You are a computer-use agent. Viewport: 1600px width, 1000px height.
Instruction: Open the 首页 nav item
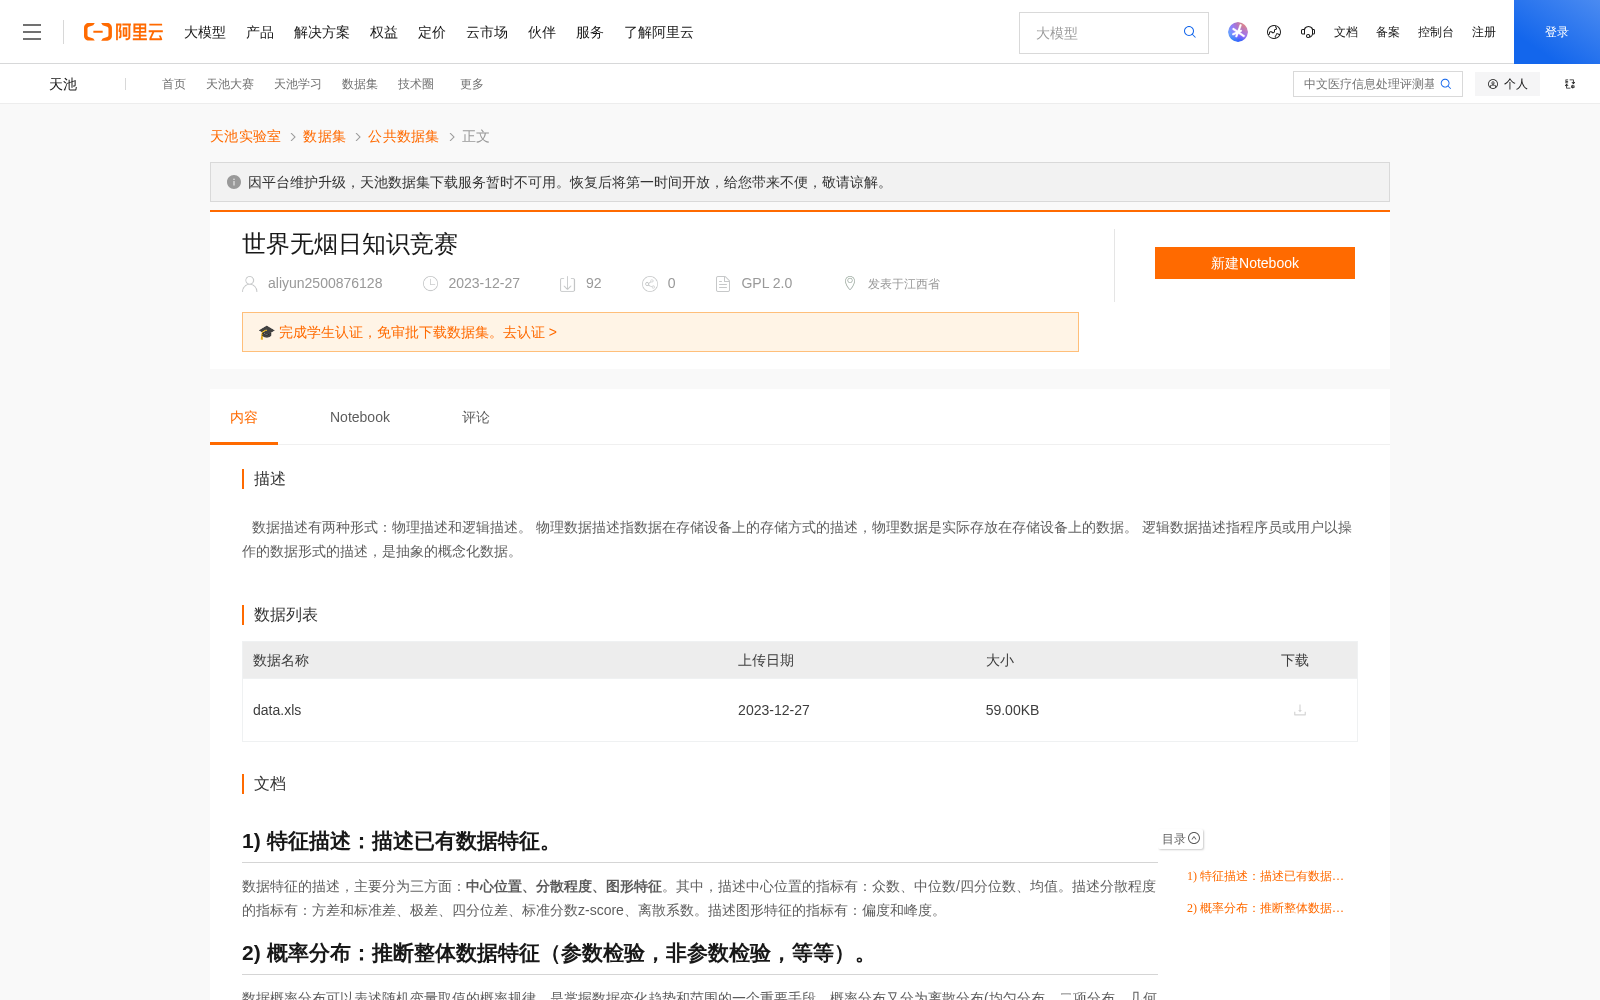174,84
